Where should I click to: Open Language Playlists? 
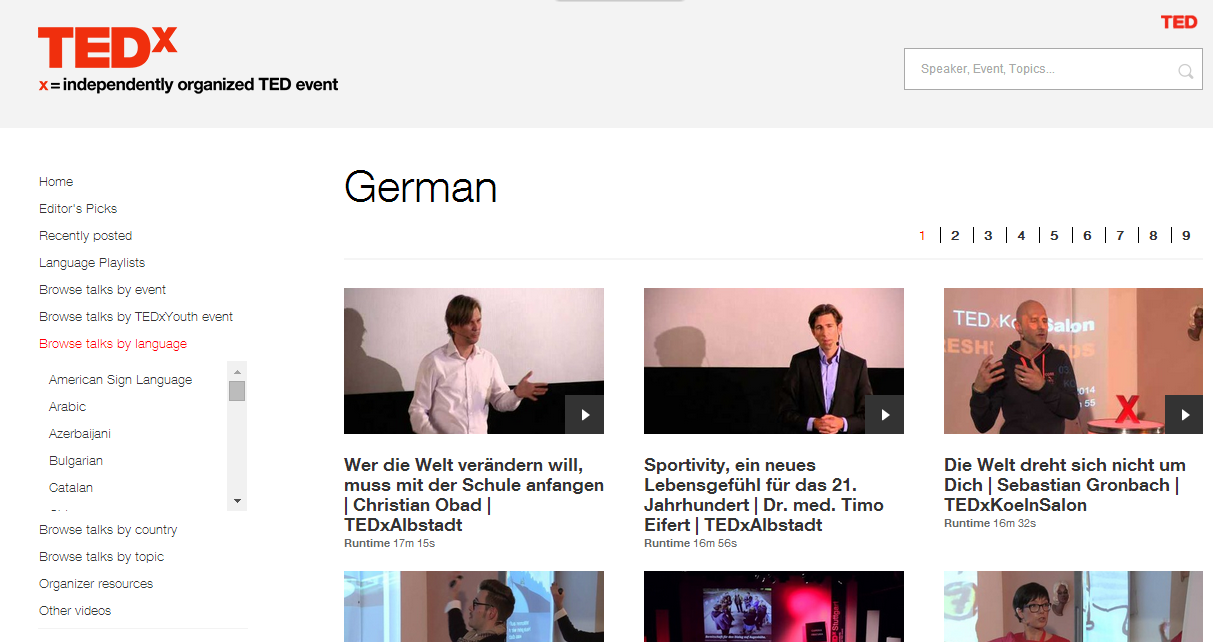92,263
